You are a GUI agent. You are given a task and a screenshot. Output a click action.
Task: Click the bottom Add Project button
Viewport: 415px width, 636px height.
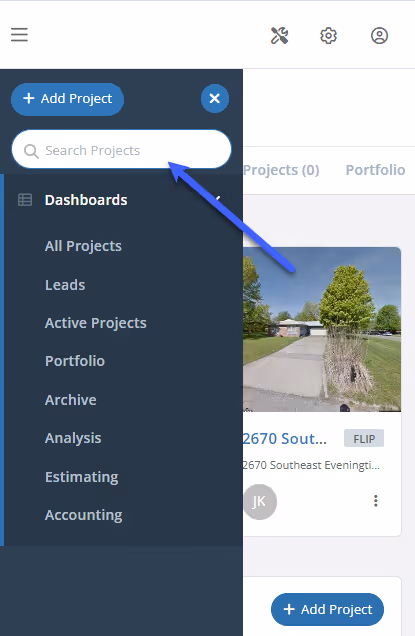[x=327, y=609]
